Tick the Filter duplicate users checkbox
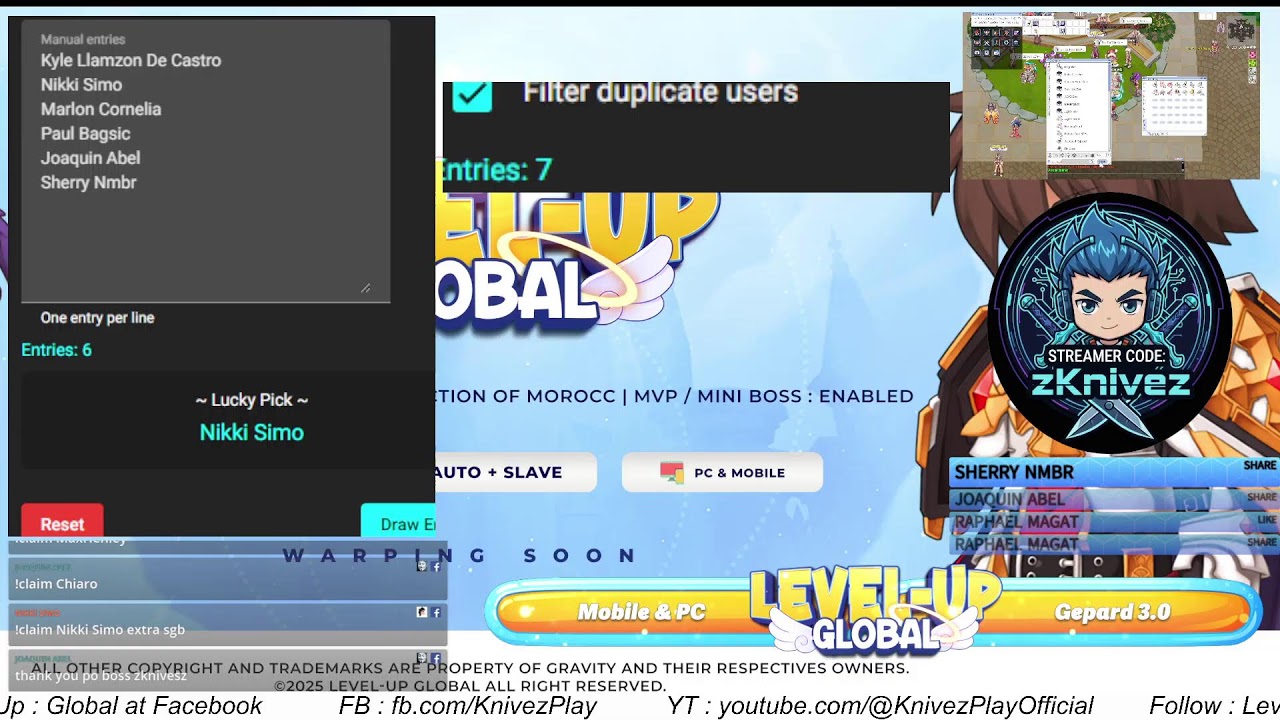 click(x=472, y=95)
